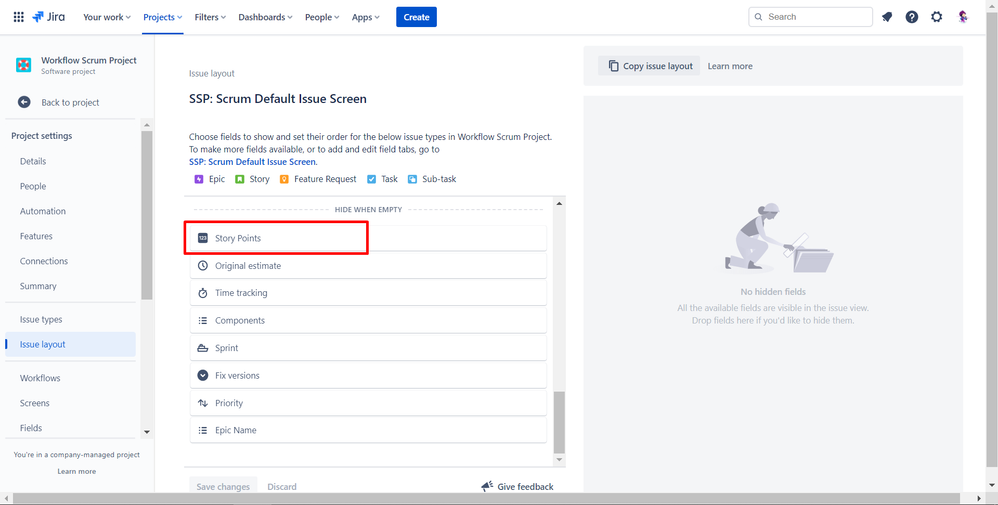Image resolution: width=998 pixels, height=505 pixels.
Task: Click the Story issue type icon
Action: (x=239, y=179)
